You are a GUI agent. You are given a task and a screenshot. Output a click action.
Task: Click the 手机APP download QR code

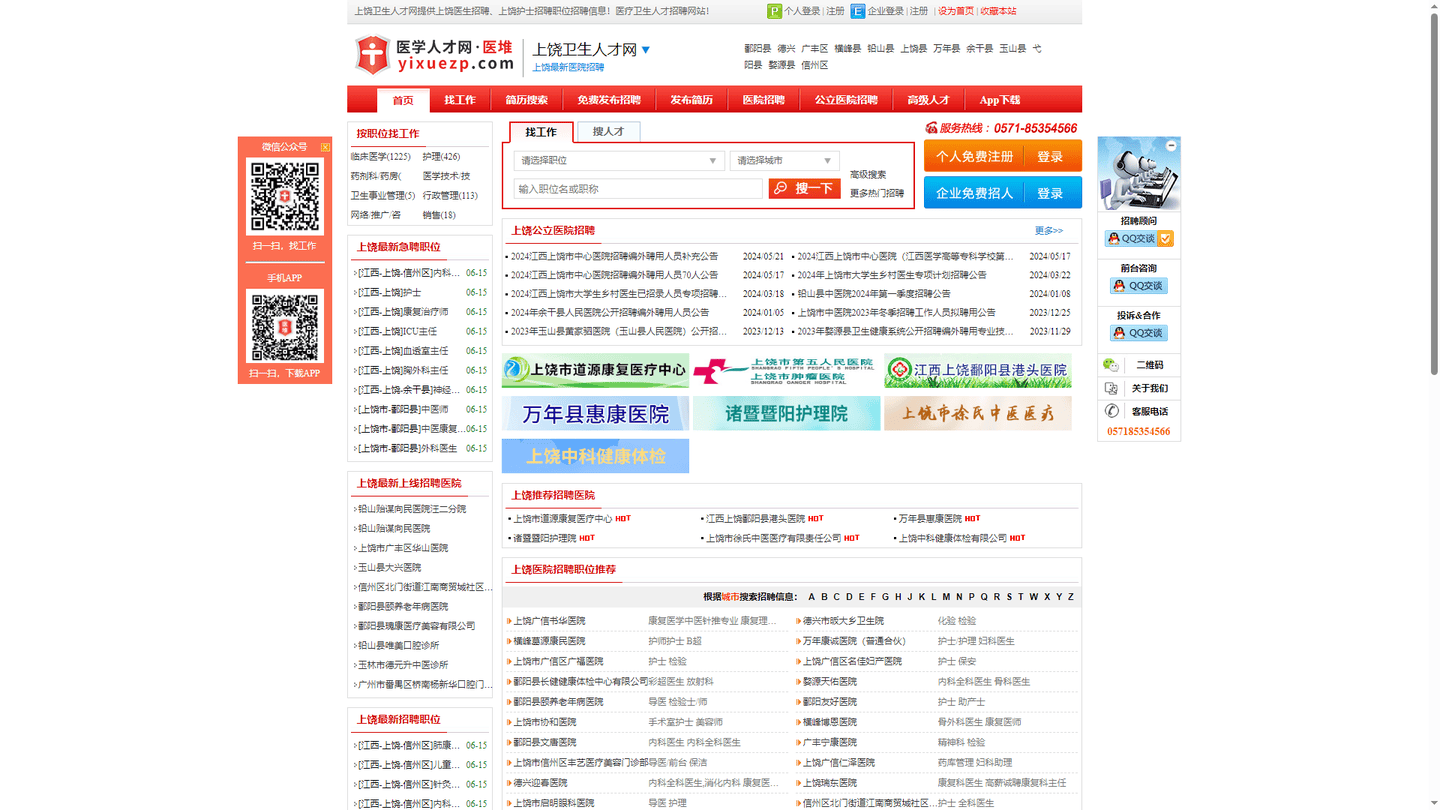click(x=285, y=326)
